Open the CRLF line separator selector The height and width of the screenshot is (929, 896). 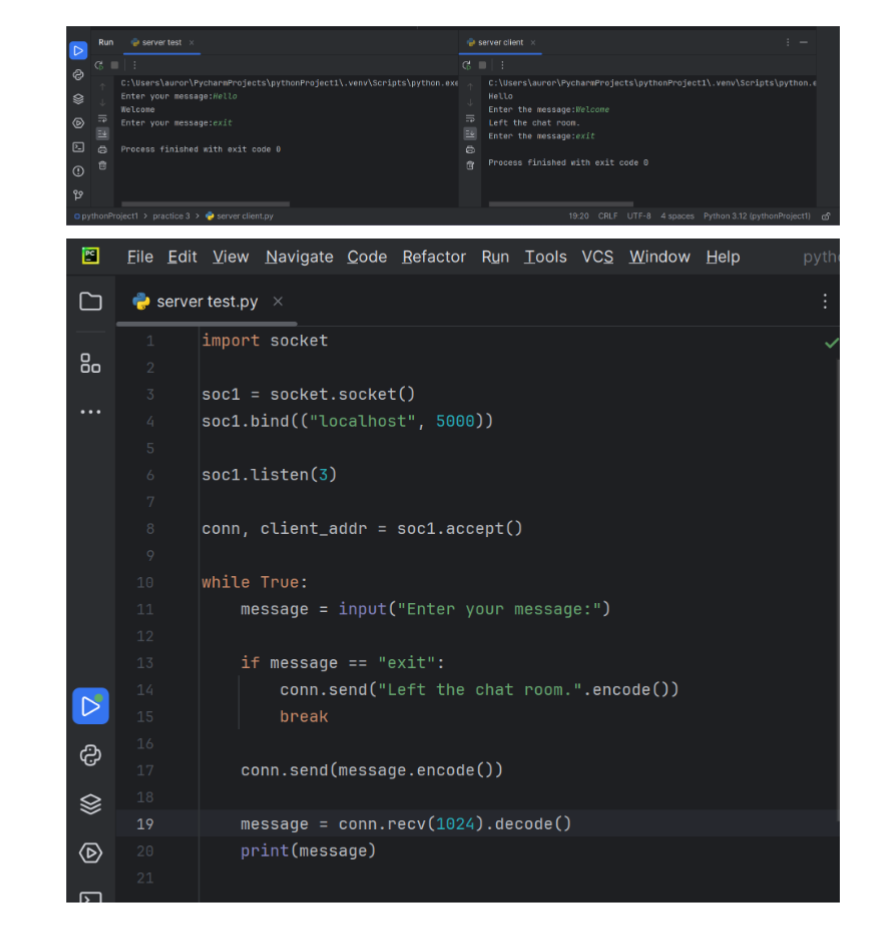608,216
